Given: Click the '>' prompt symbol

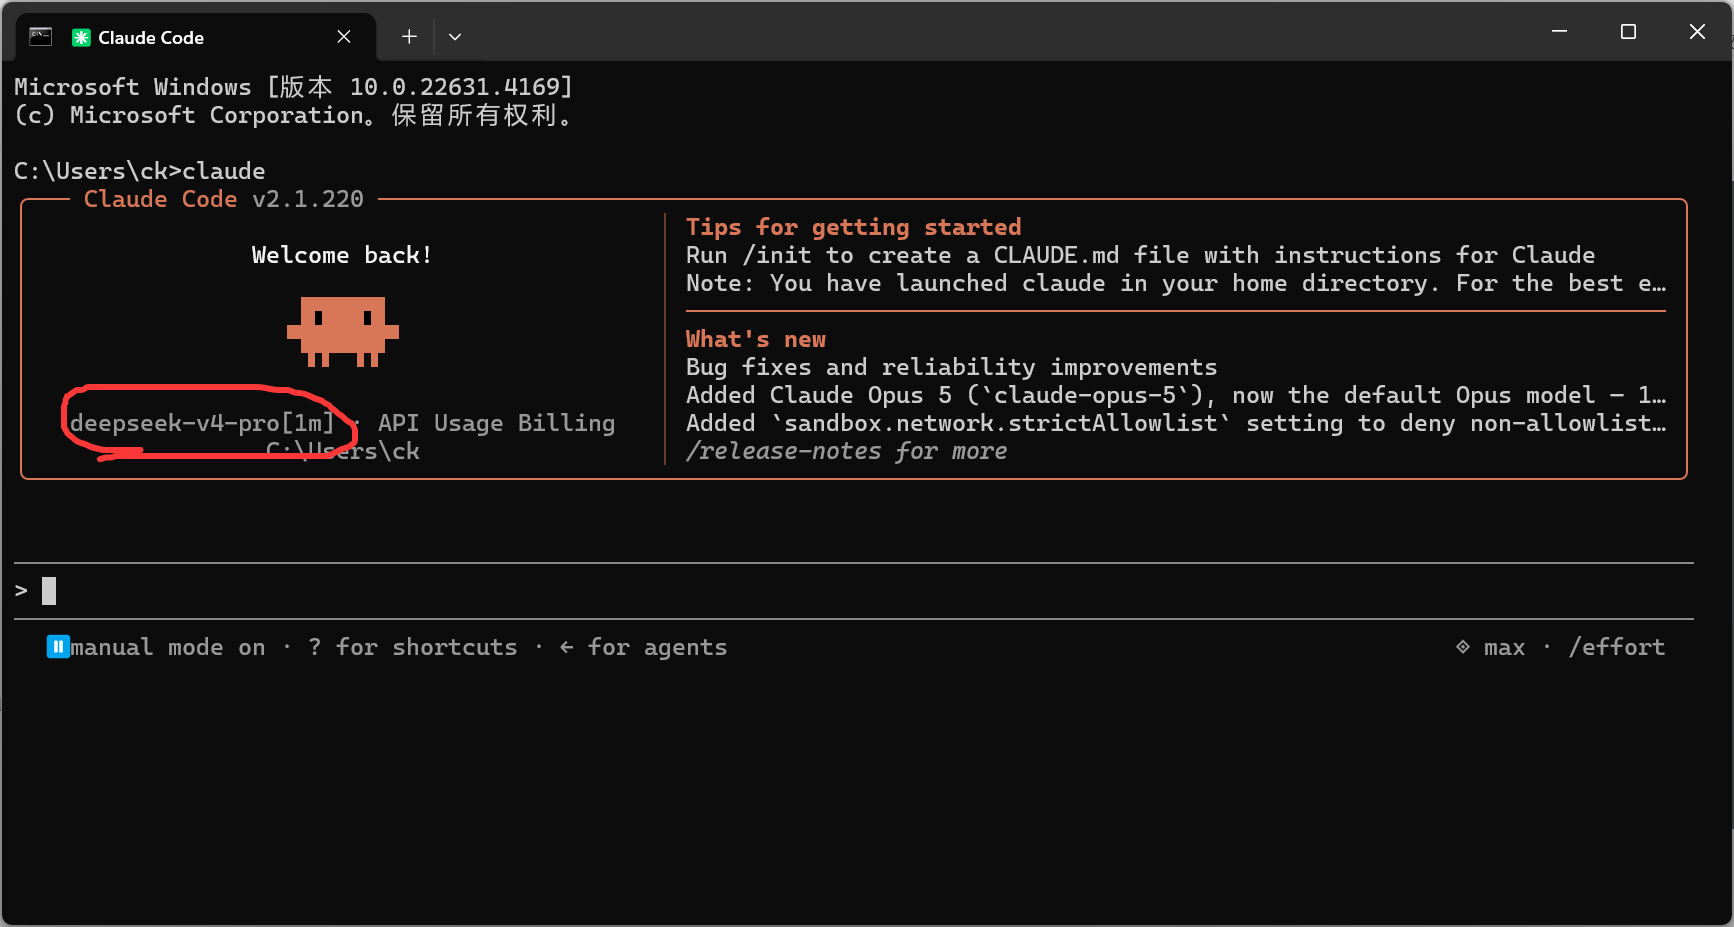Looking at the screenshot, I should click(x=21, y=591).
